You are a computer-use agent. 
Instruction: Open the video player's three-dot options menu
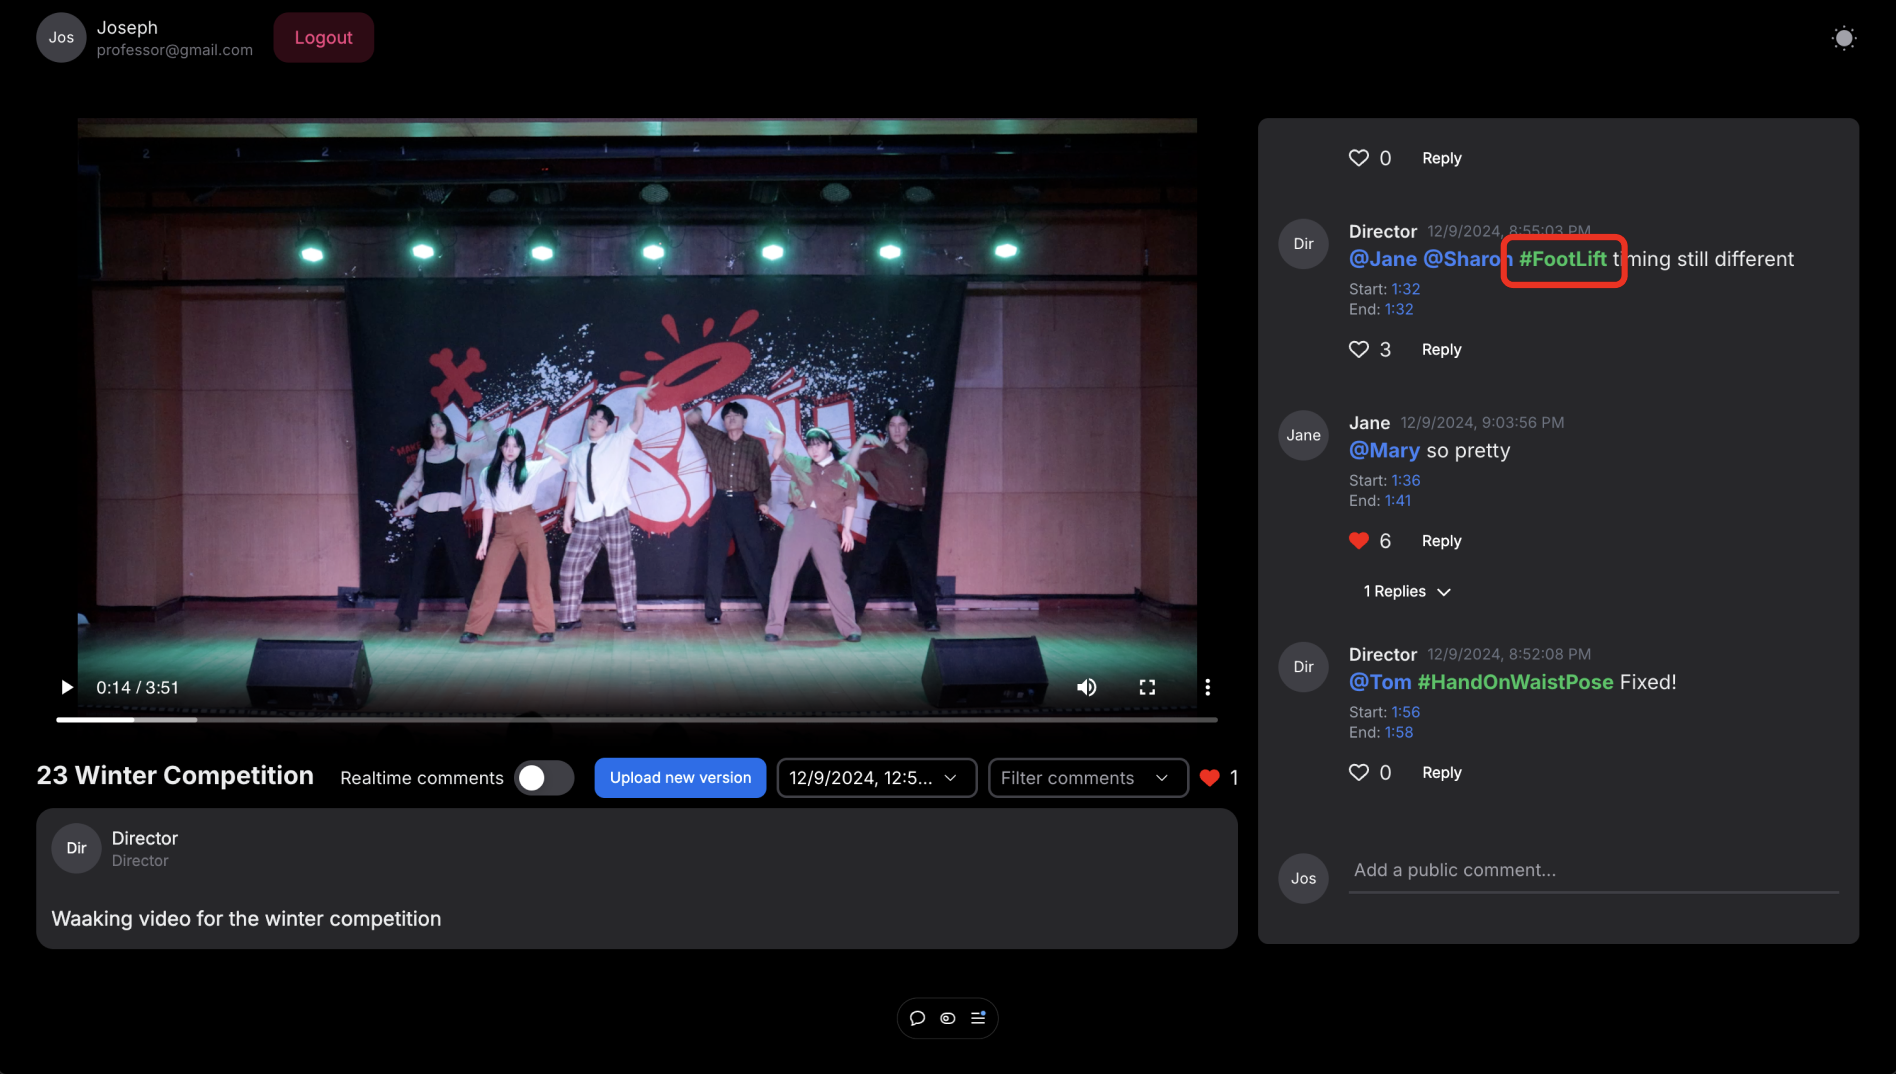tap(1207, 687)
